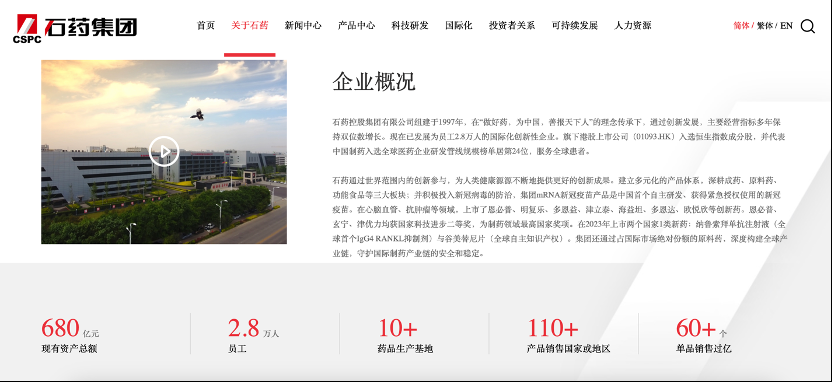Click the 企业概况 heading
The image size is (832, 382).
[x=374, y=81]
